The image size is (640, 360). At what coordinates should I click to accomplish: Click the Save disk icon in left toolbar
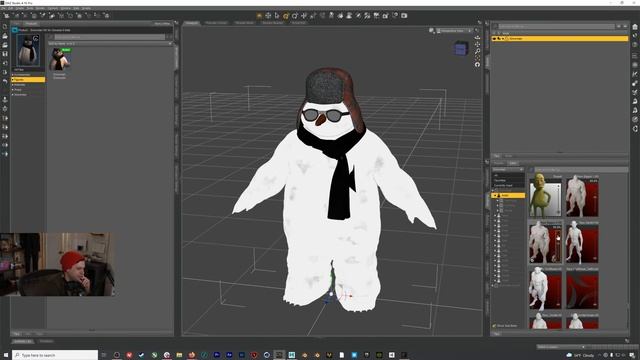[5, 53]
